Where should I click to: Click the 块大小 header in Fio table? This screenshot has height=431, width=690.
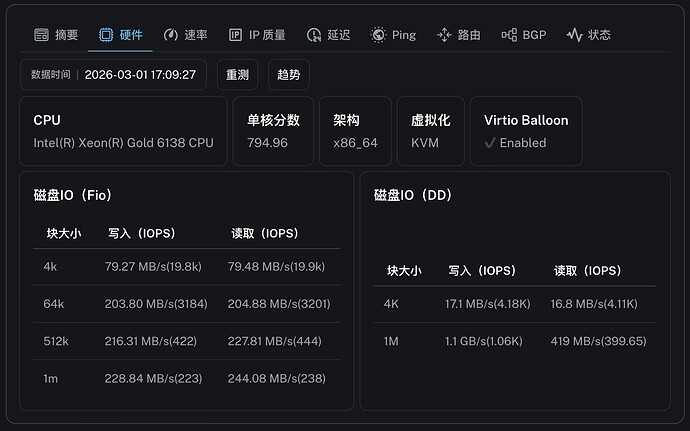tap(64, 233)
